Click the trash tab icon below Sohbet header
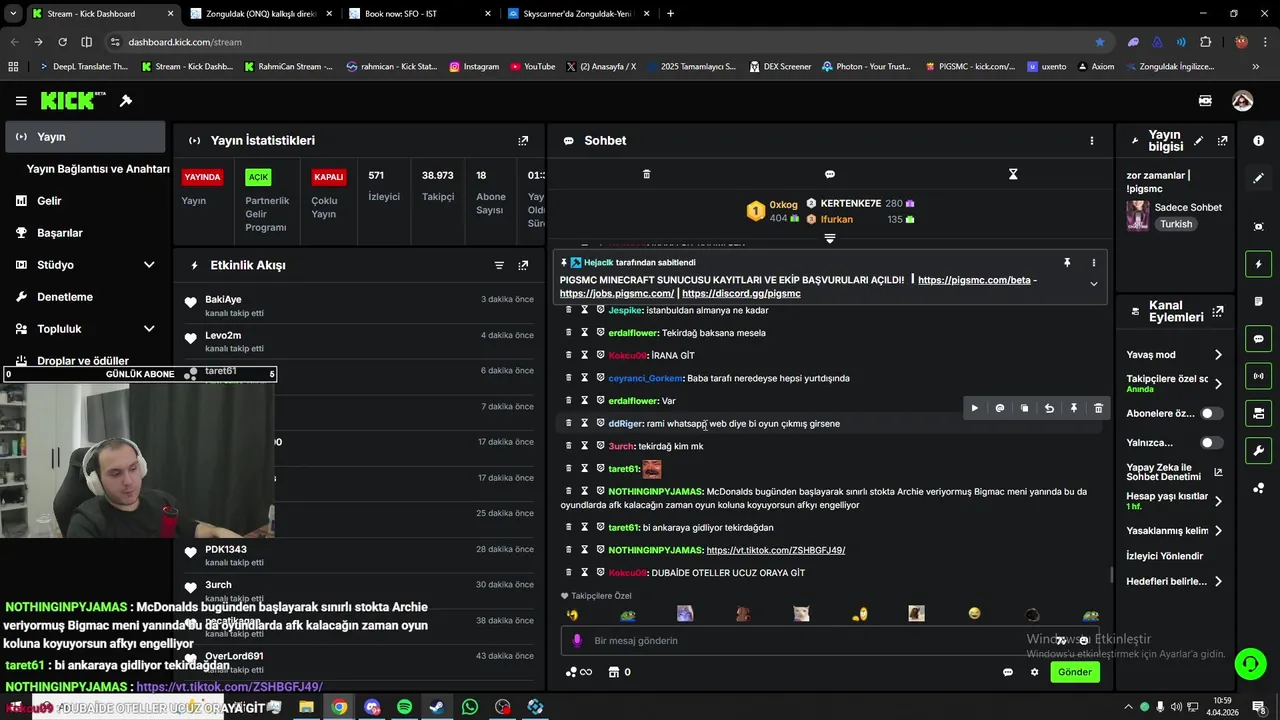 (x=646, y=174)
